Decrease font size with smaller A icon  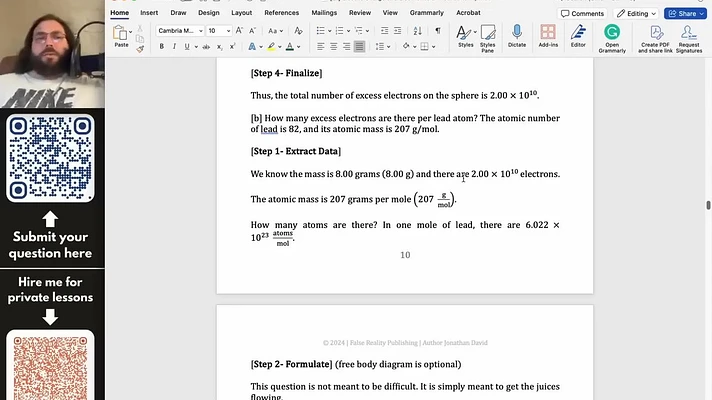point(252,30)
